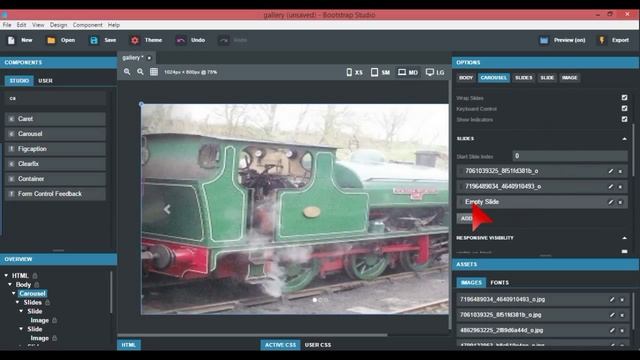Zoom out the canvas magnifier icon
640x360 pixels.
click(140, 72)
